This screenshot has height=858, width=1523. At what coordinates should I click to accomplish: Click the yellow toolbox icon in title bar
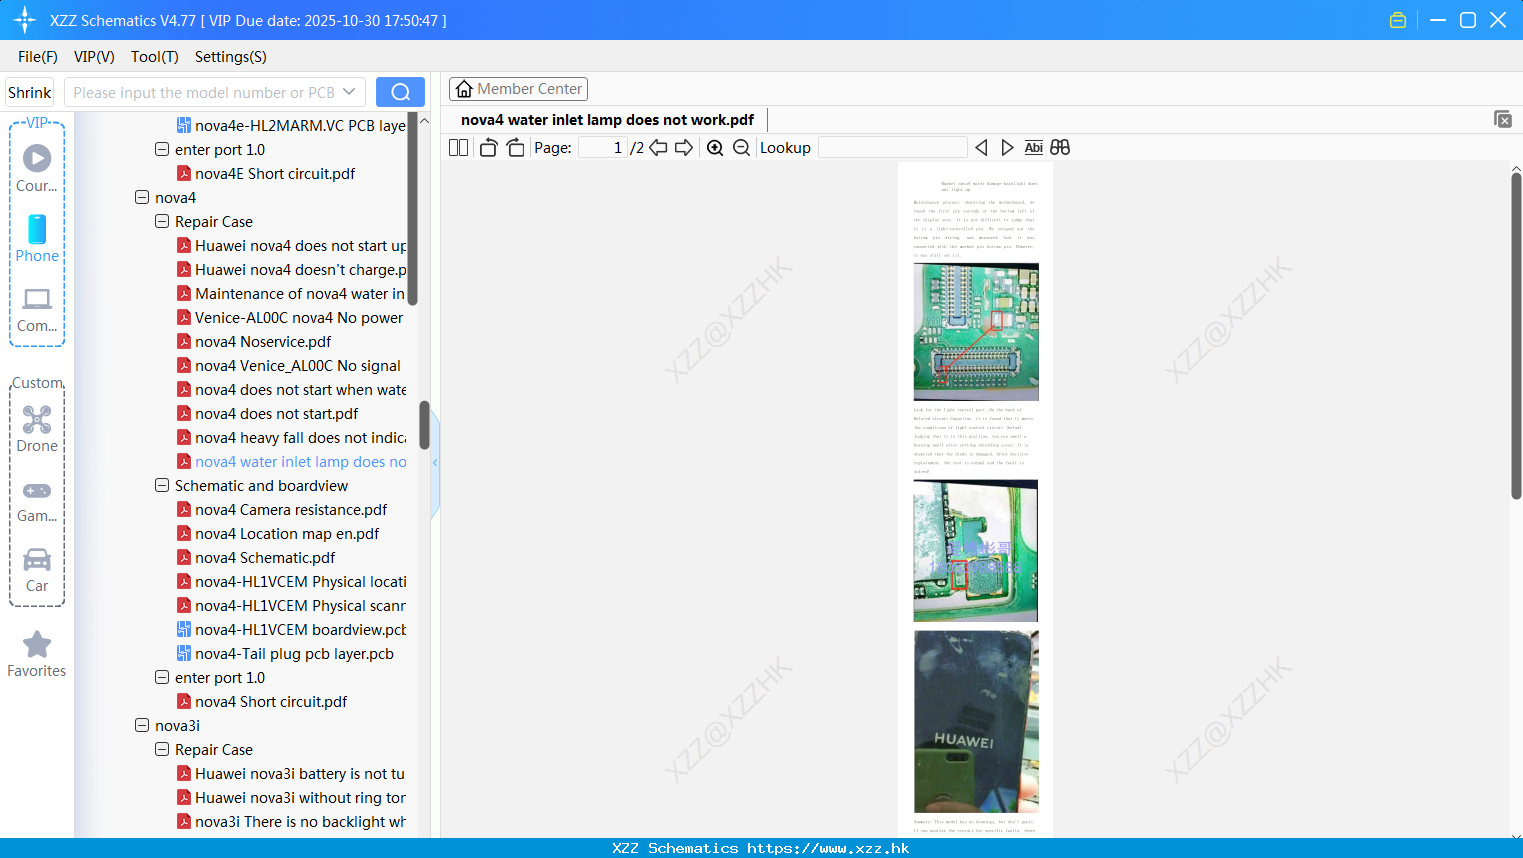pyautogui.click(x=1398, y=20)
